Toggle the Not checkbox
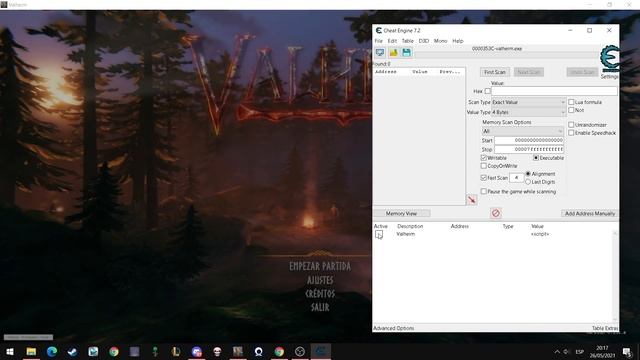The width and height of the screenshot is (640, 360). click(x=571, y=110)
